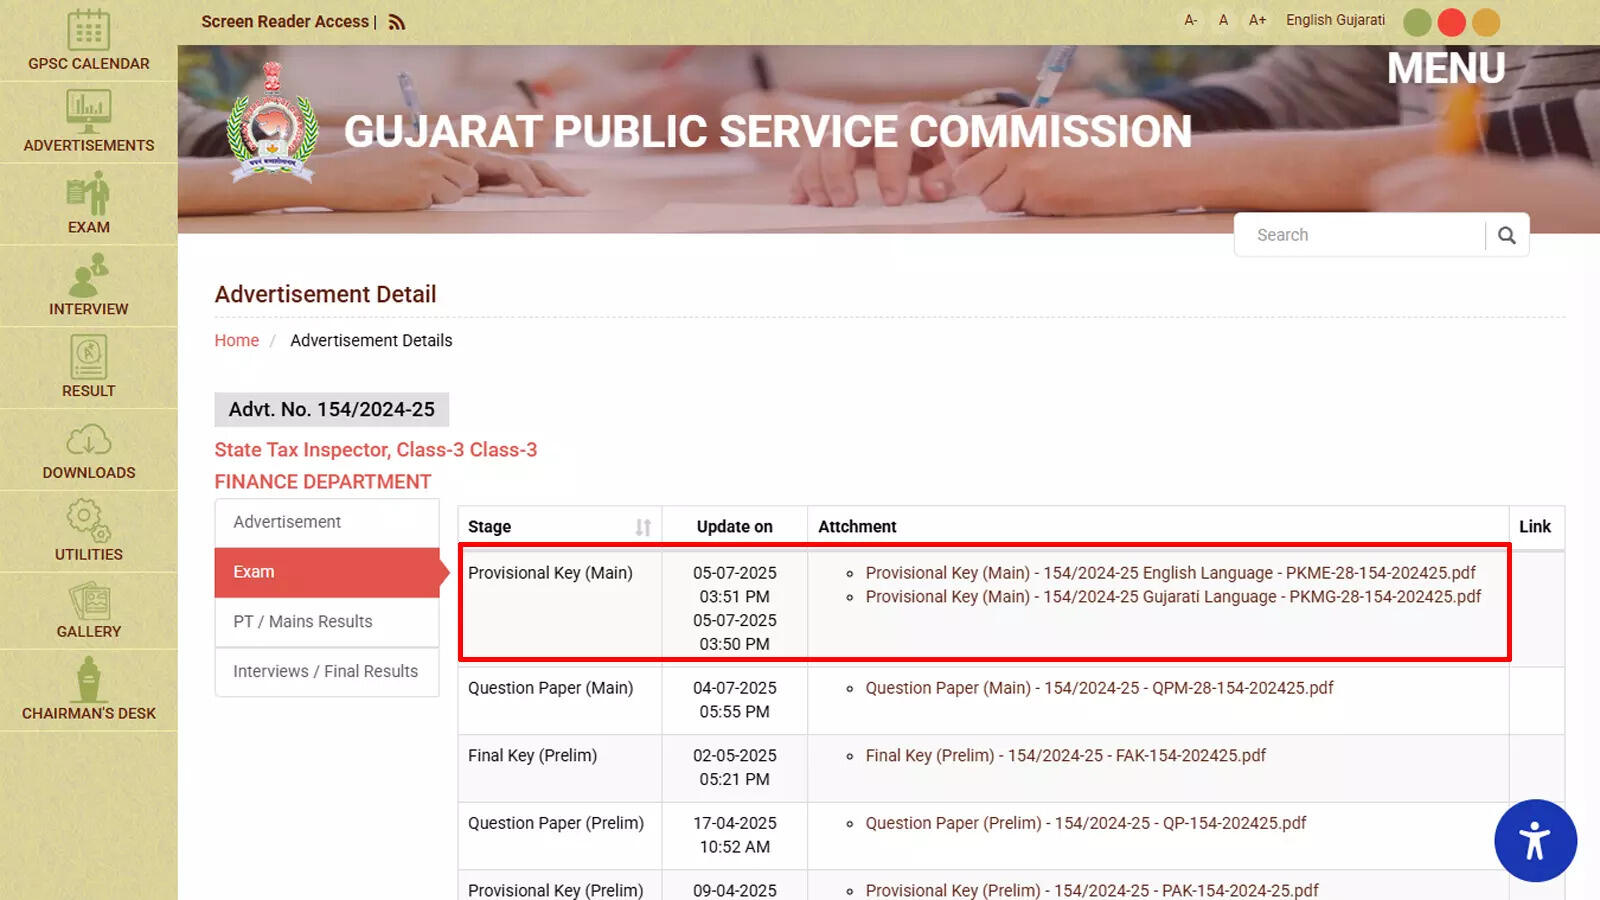The width and height of the screenshot is (1600, 900).
Task: Go to Home breadcrumb link
Action: (x=236, y=340)
